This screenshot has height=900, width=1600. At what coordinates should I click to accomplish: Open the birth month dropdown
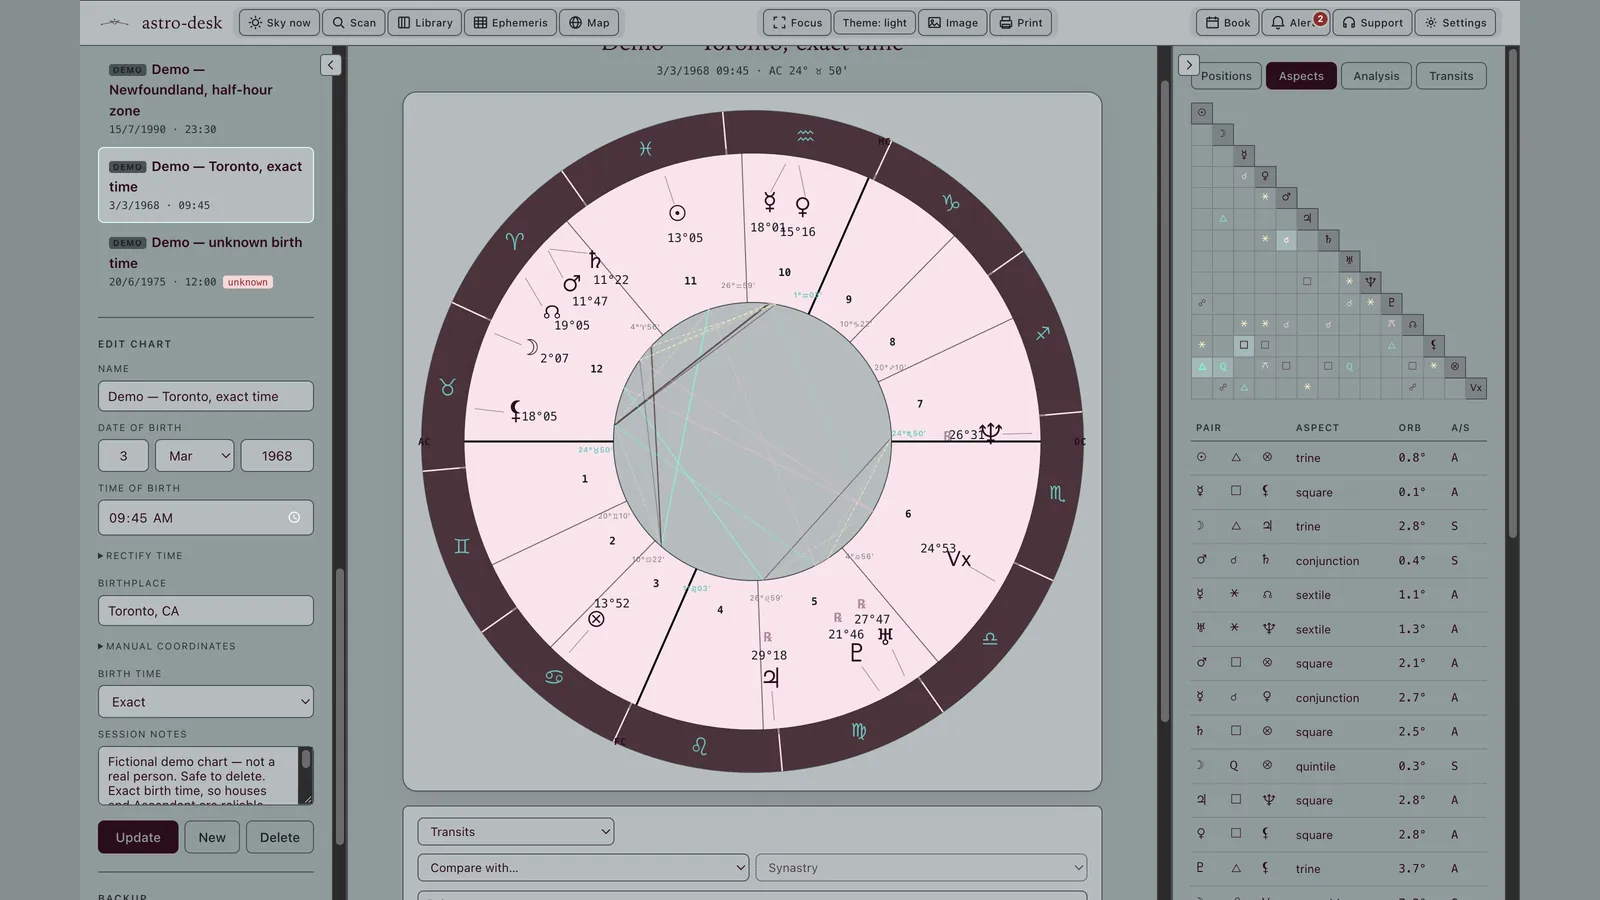(194, 455)
